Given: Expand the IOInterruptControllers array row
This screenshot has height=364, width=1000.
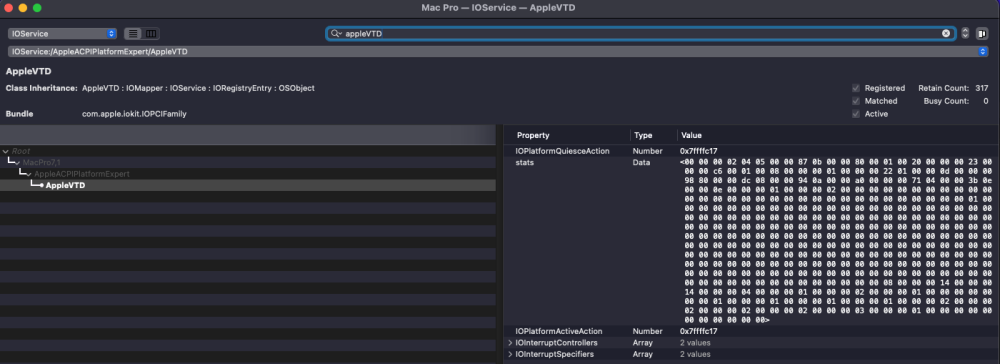Looking at the screenshot, I should [510, 343].
